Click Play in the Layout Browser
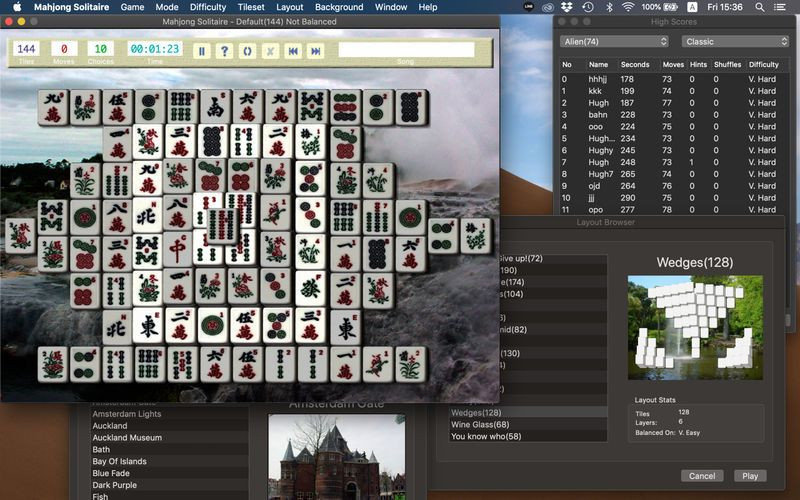 click(x=750, y=476)
